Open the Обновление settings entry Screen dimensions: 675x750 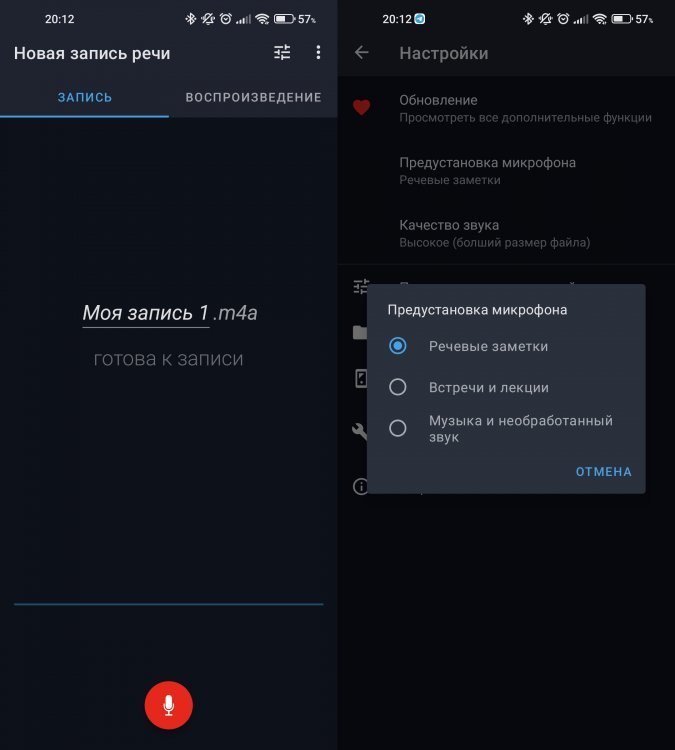click(506, 109)
